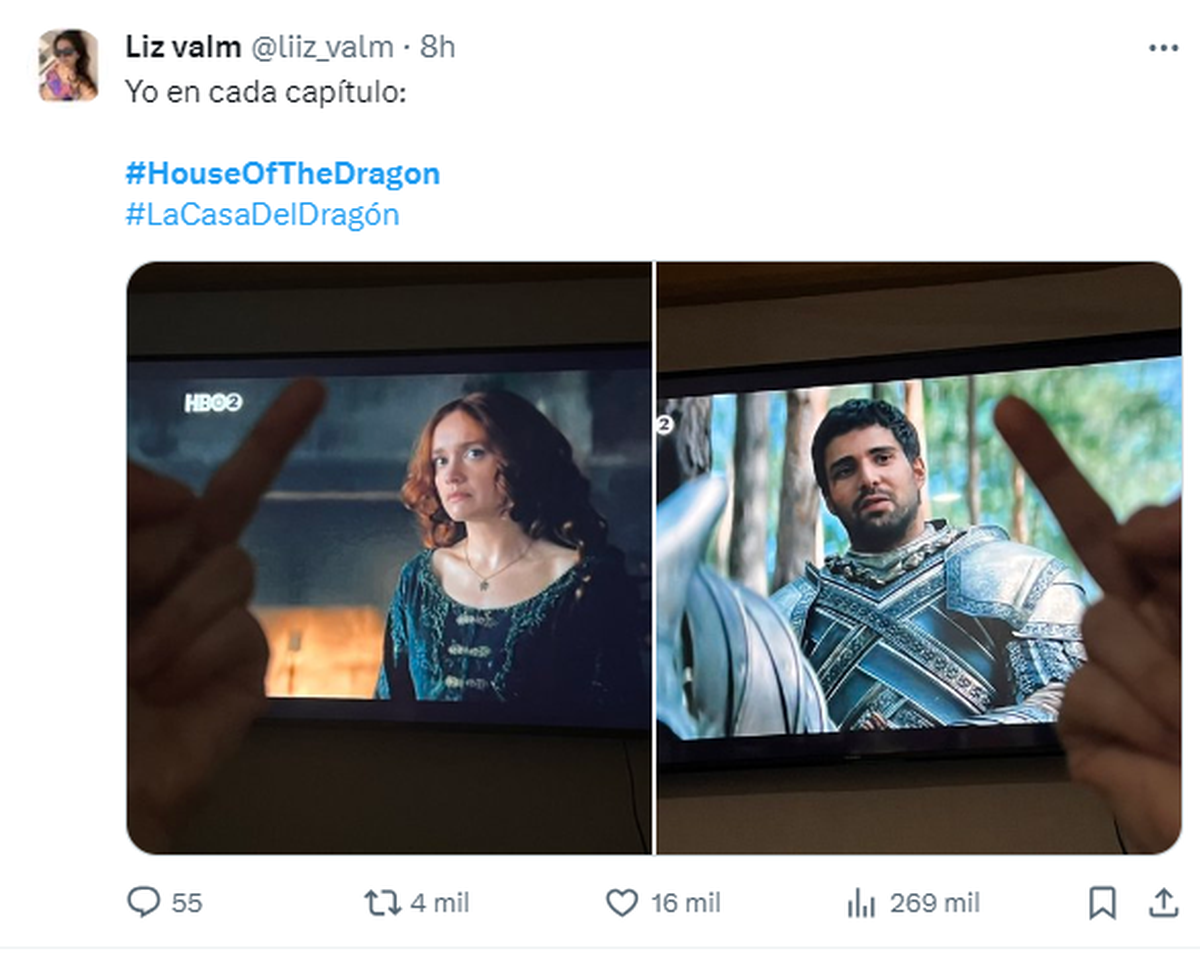Screen dimensions: 1200x957
Task: Open the #LaCasaDelDragón hashtag
Action: pyautogui.click(x=262, y=214)
